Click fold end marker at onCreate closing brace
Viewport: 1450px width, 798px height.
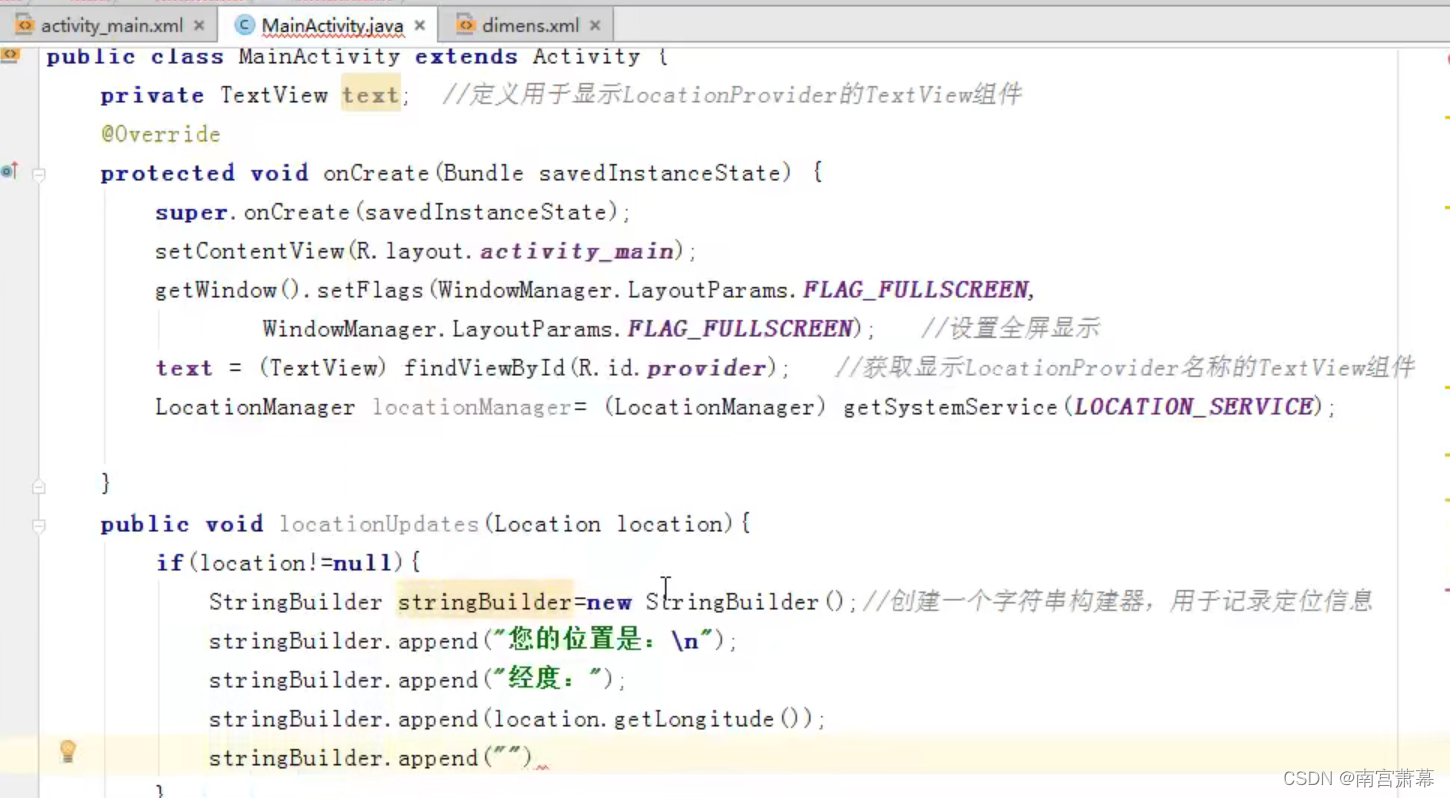click(x=39, y=487)
